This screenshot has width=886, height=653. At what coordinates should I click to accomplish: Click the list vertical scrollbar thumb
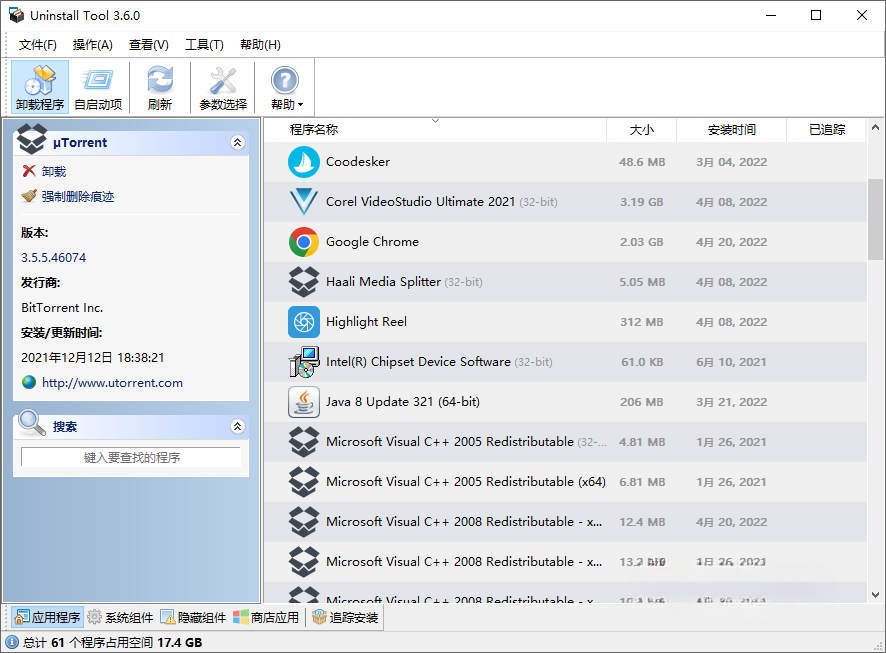tap(875, 219)
